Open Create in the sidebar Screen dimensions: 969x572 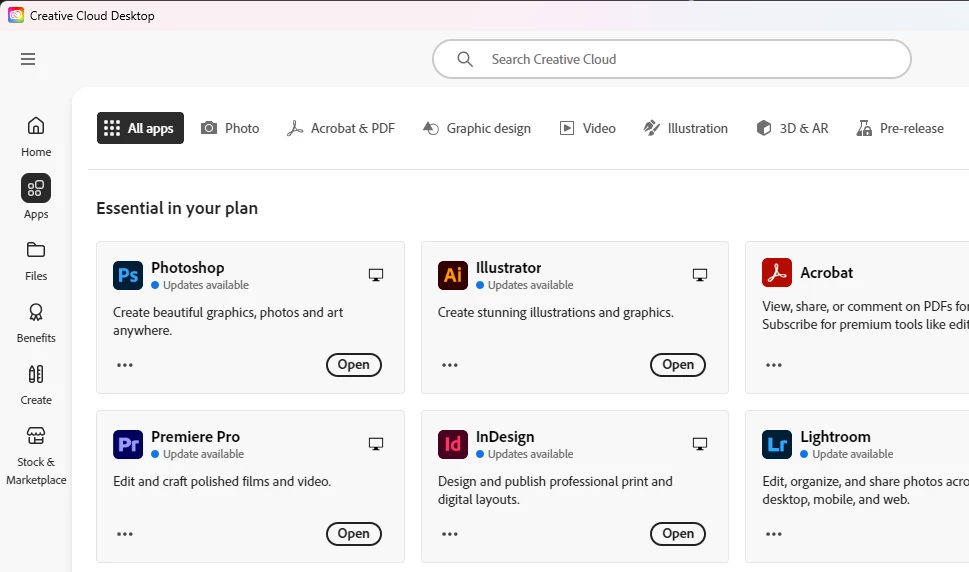tap(36, 385)
